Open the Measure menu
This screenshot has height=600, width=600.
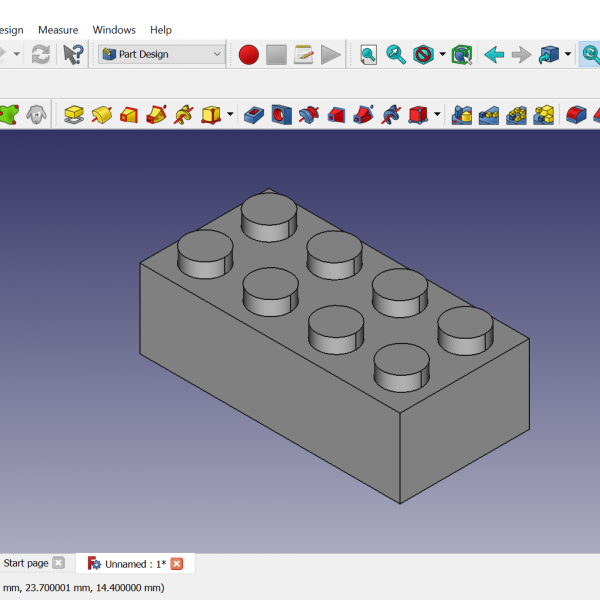click(58, 30)
